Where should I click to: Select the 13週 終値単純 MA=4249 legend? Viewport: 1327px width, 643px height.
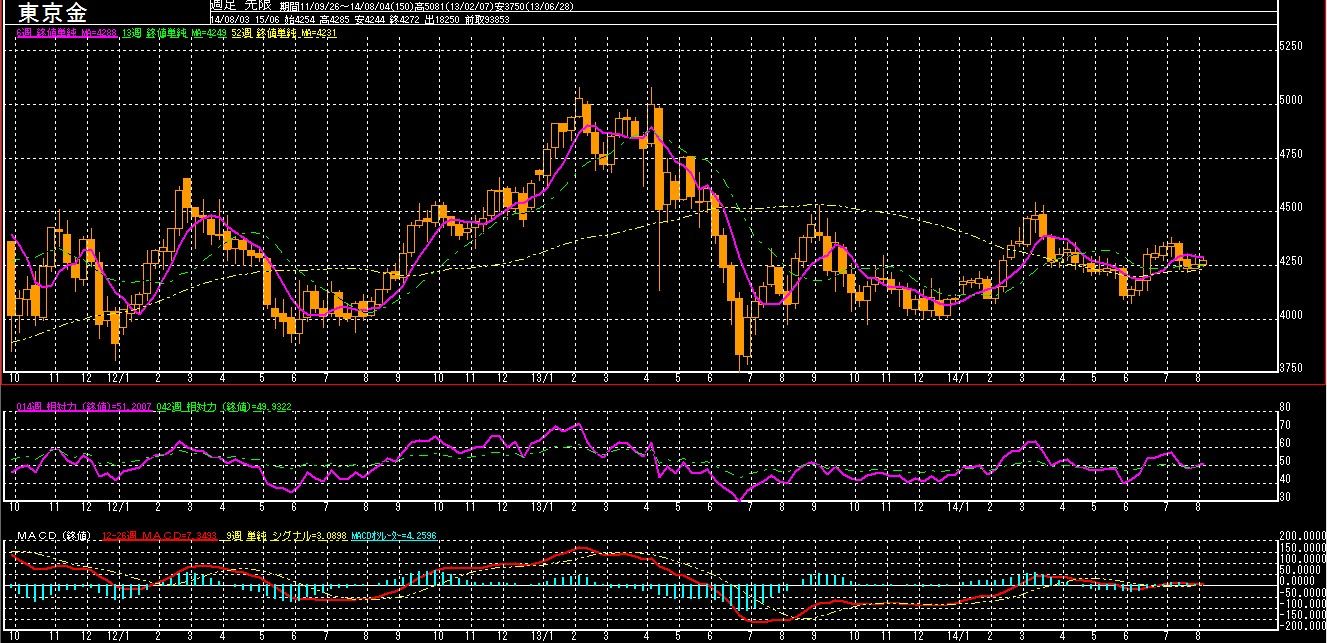pyautogui.click(x=175, y=33)
